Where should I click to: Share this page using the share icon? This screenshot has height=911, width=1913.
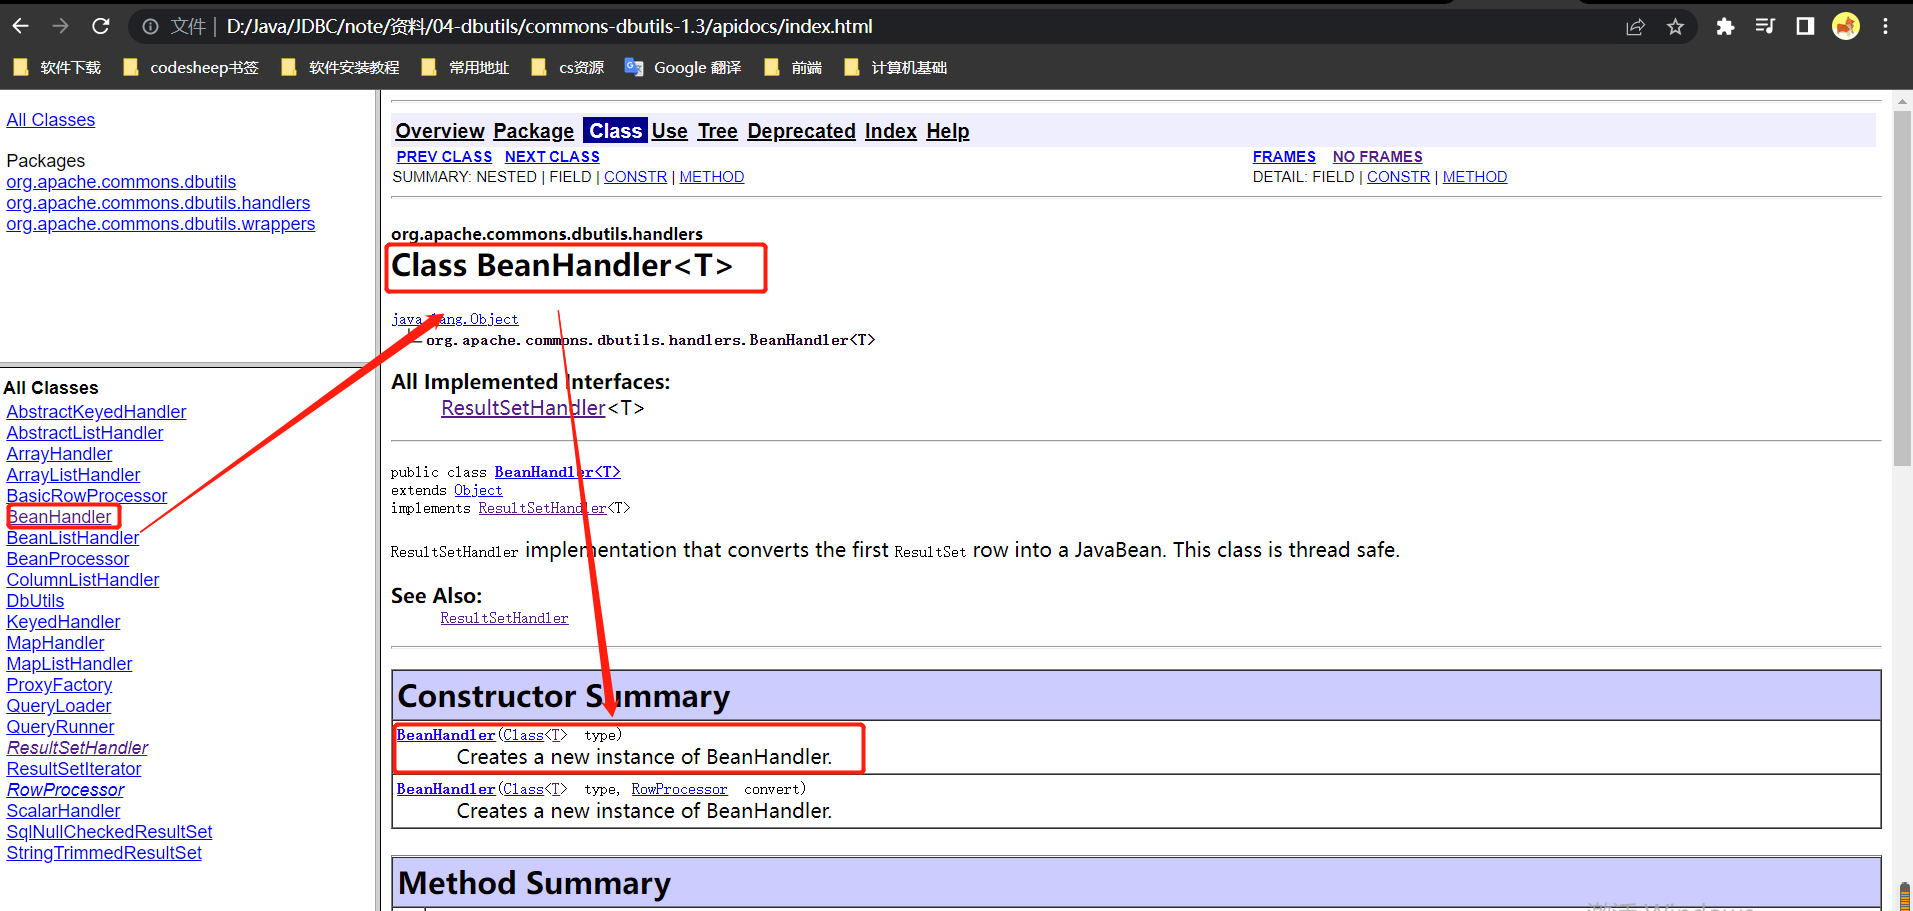[1635, 27]
